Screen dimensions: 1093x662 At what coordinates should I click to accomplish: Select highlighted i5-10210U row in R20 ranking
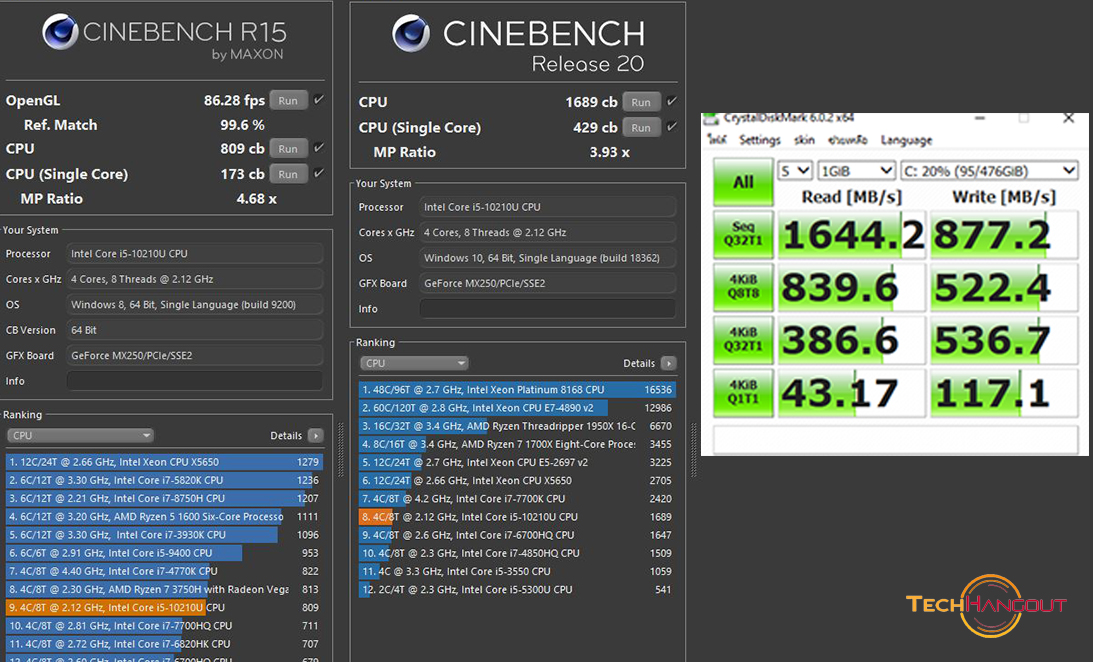517,516
